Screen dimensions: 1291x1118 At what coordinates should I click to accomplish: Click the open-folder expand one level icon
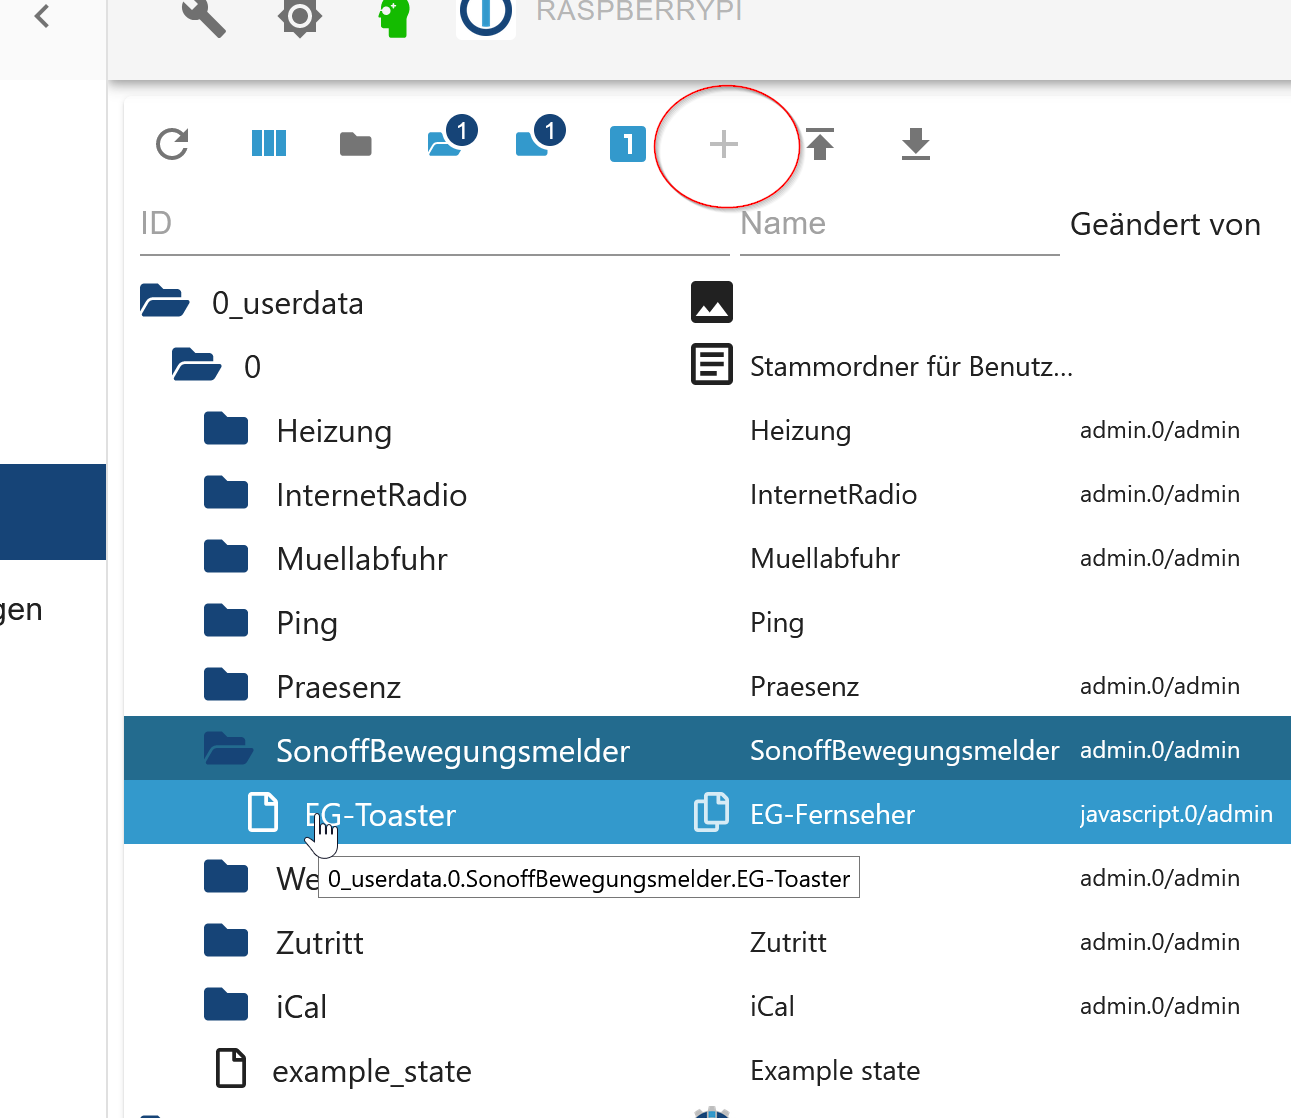point(451,137)
